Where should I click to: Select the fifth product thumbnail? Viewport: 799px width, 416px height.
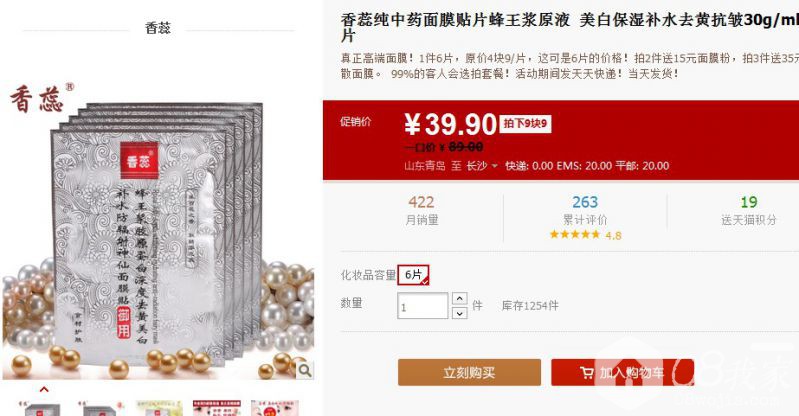coord(275,408)
